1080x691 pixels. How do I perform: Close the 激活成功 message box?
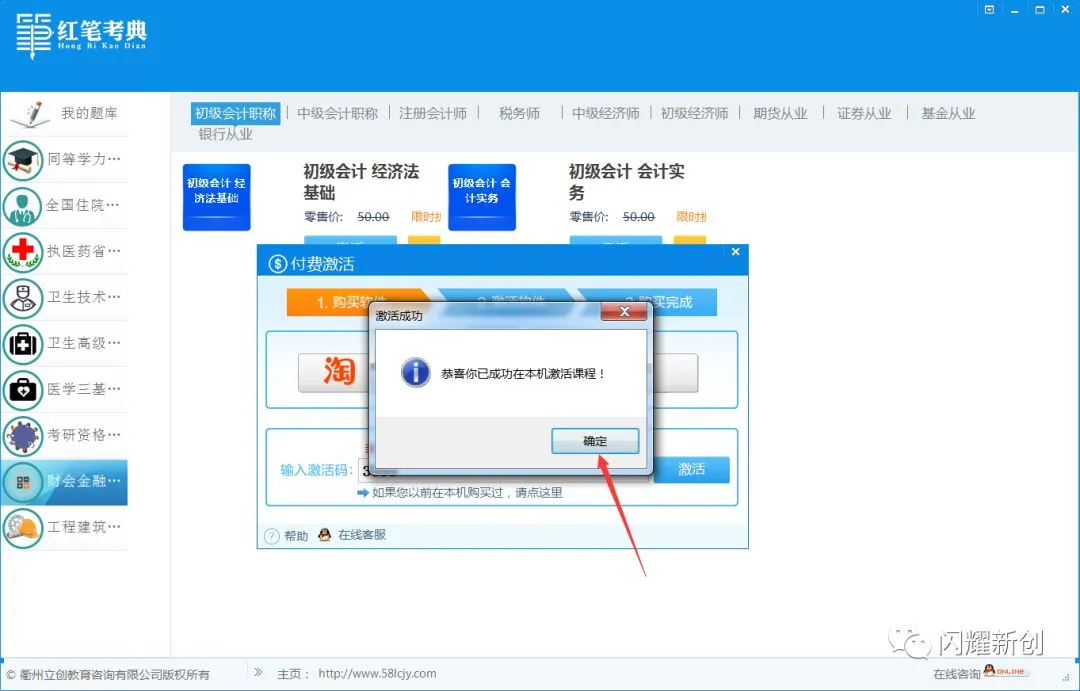pyautogui.click(x=624, y=311)
